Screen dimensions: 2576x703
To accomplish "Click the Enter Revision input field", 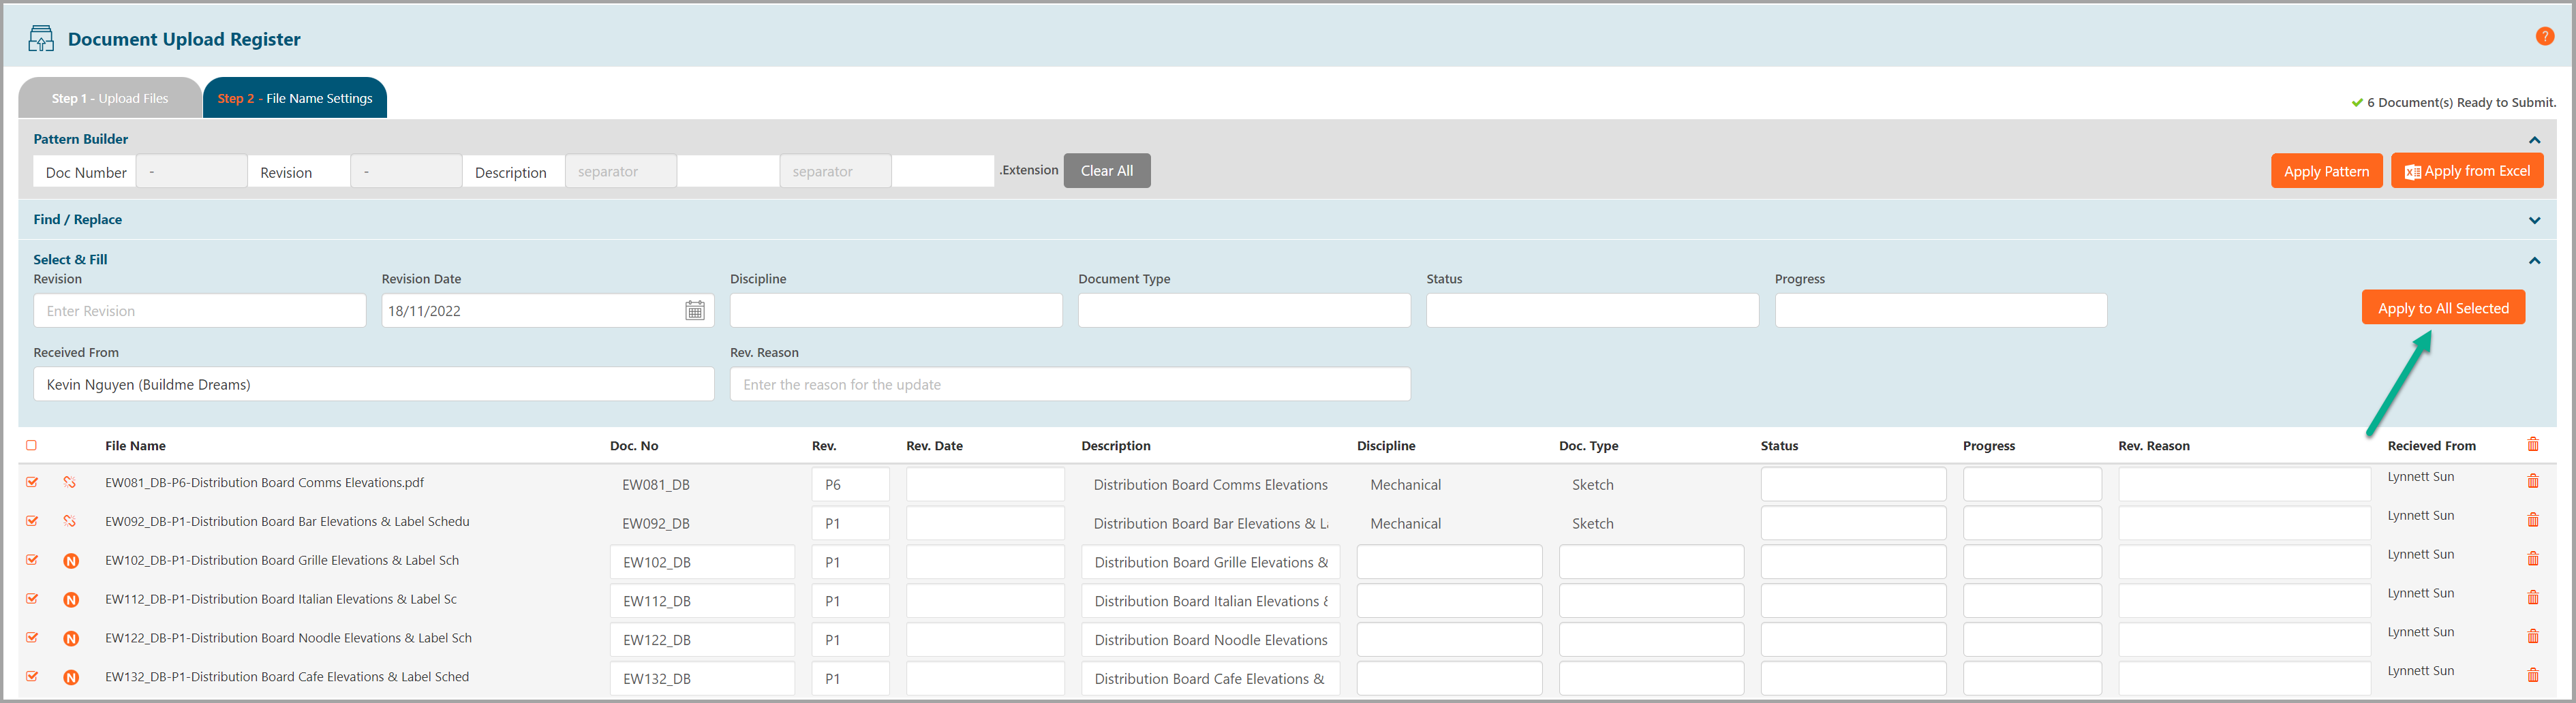I will point(199,311).
